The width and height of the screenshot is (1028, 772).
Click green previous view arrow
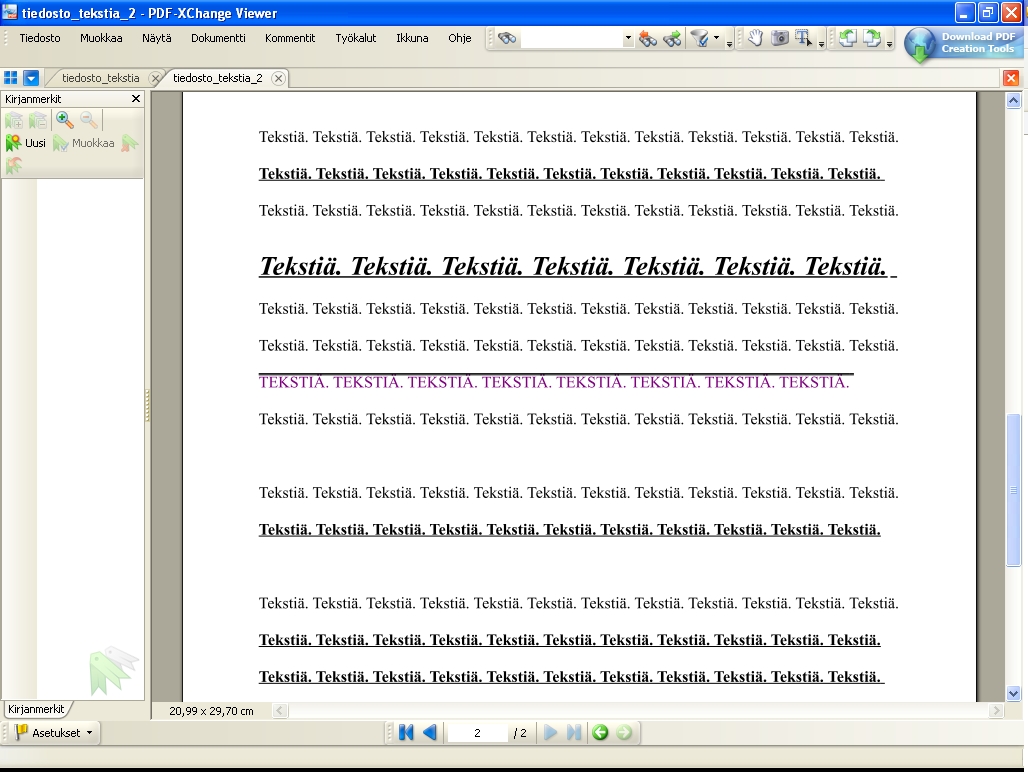tap(600, 733)
